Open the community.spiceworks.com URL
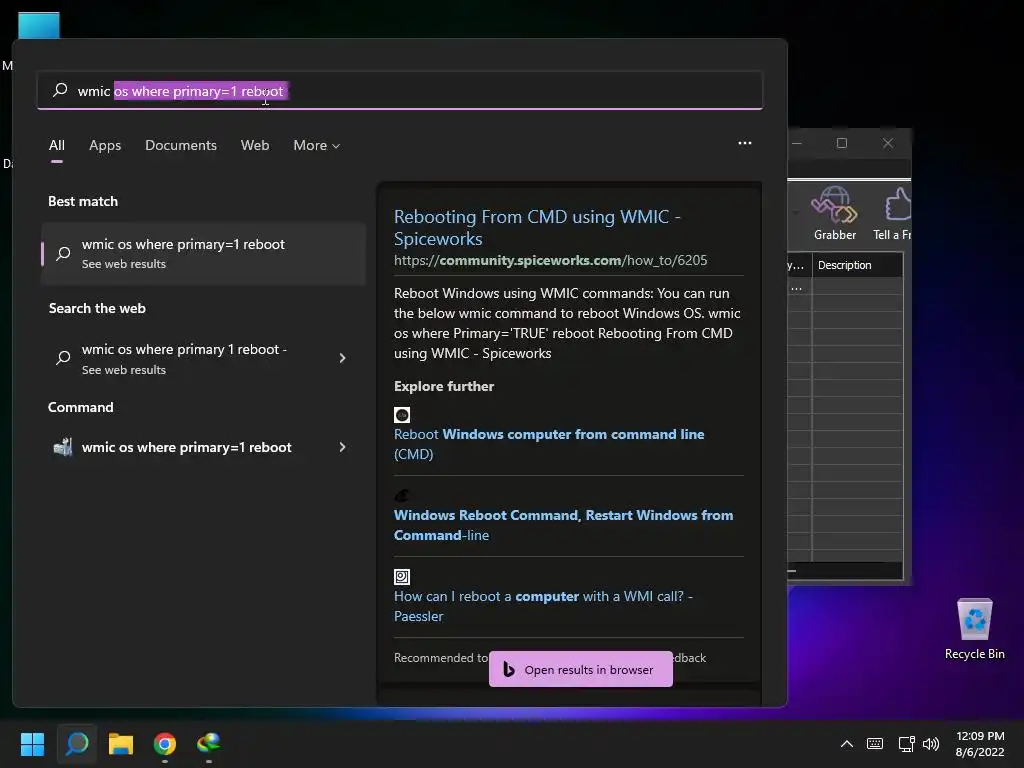 [x=550, y=260]
